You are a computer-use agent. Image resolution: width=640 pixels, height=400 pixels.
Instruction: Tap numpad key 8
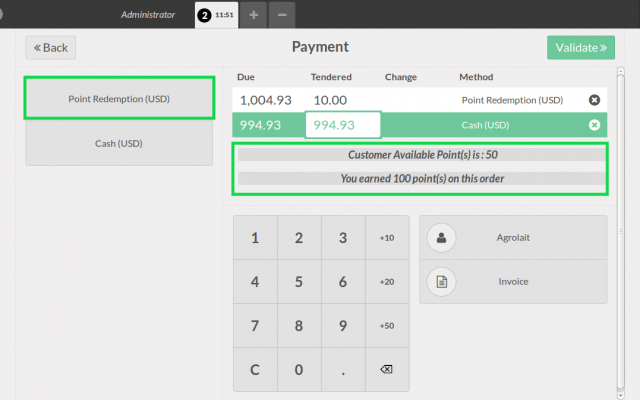click(299, 326)
